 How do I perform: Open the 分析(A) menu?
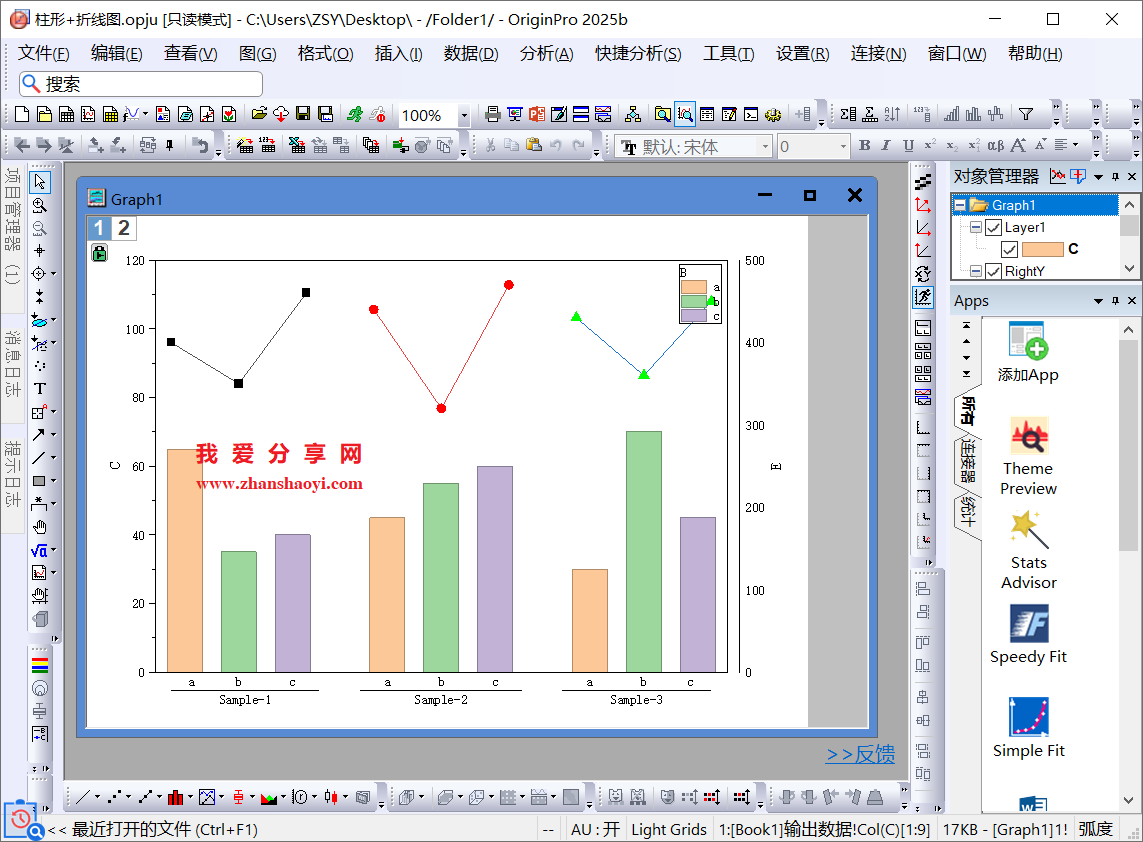coord(546,54)
